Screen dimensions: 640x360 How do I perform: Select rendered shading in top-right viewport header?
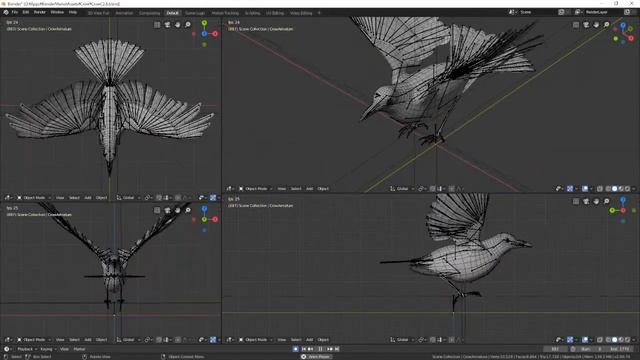[x=627, y=189]
